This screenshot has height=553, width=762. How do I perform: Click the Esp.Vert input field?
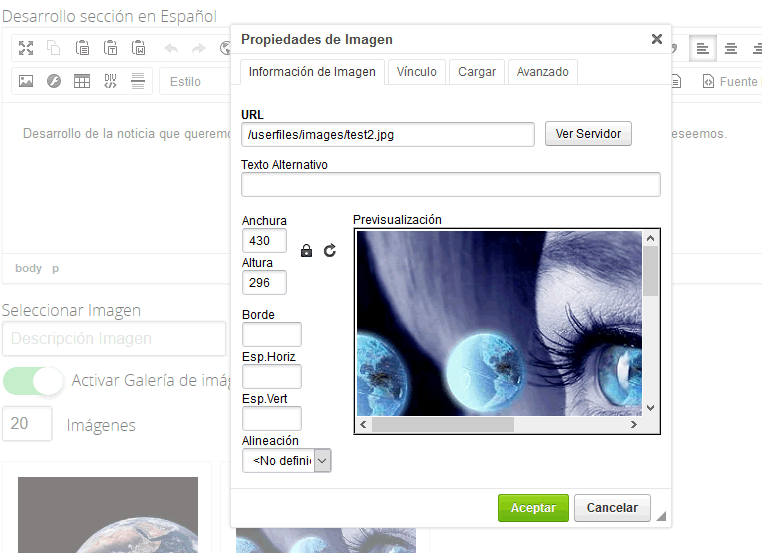pyautogui.click(x=272, y=418)
